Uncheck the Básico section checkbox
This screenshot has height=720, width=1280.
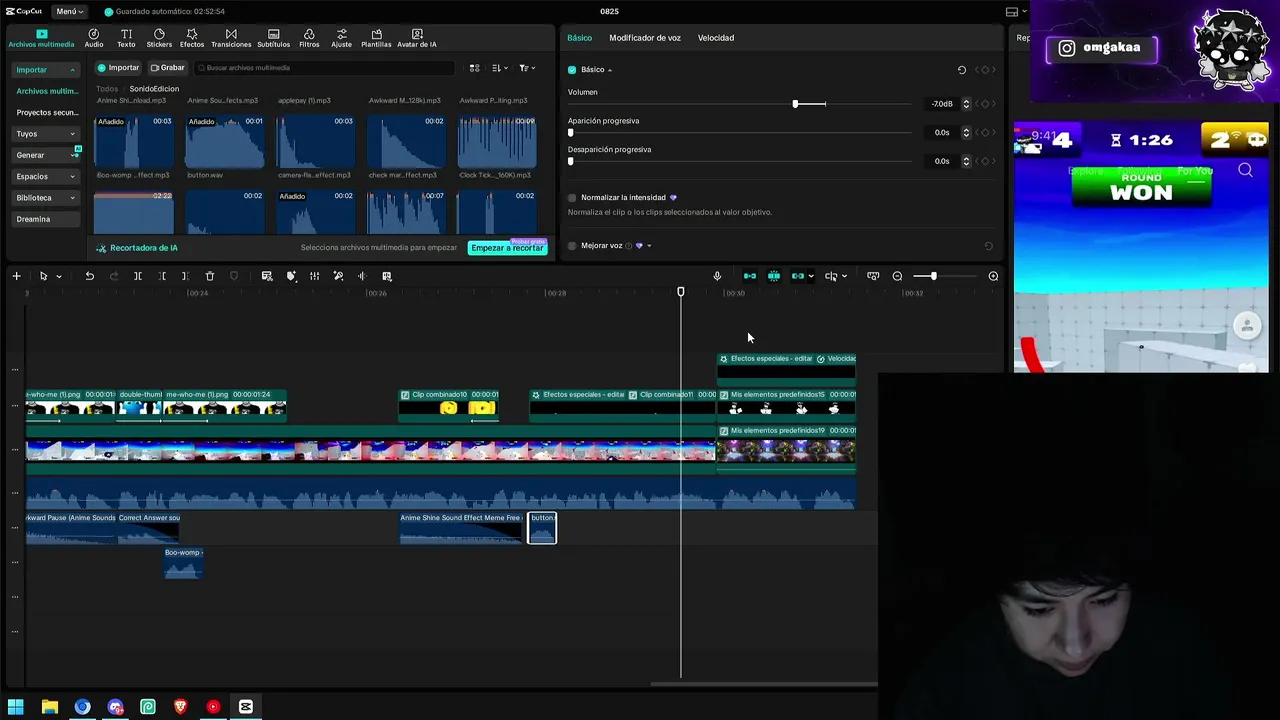click(x=572, y=70)
